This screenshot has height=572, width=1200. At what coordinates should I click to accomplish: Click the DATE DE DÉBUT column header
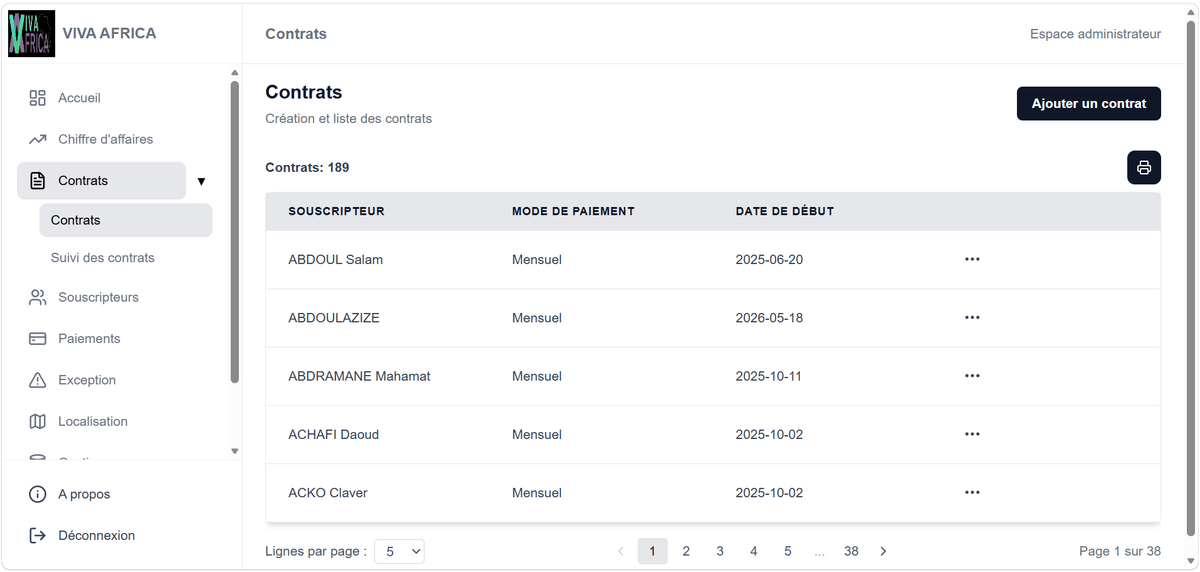coord(785,212)
